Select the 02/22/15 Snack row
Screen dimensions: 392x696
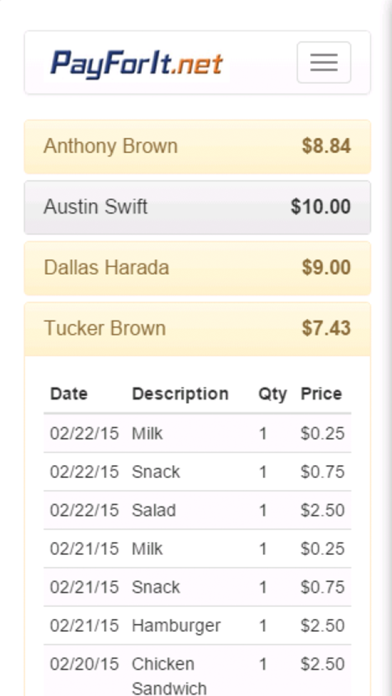[197, 471]
